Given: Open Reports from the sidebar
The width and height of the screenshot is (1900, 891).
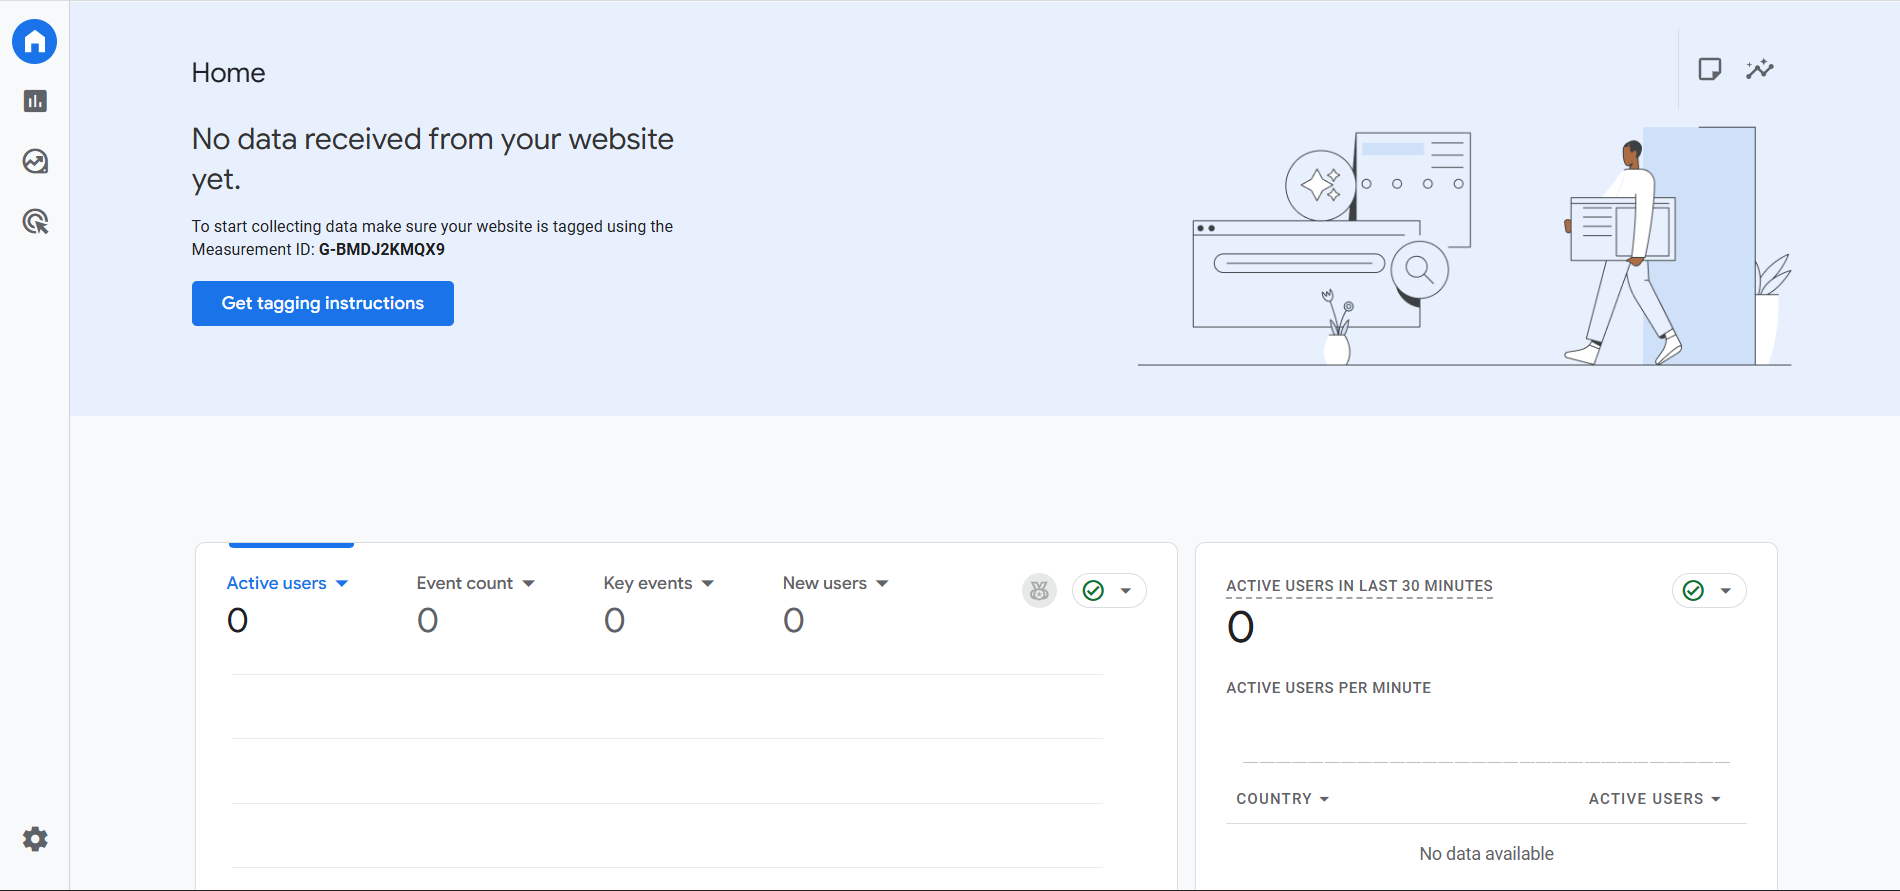Looking at the screenshot, I should point(35,101).
